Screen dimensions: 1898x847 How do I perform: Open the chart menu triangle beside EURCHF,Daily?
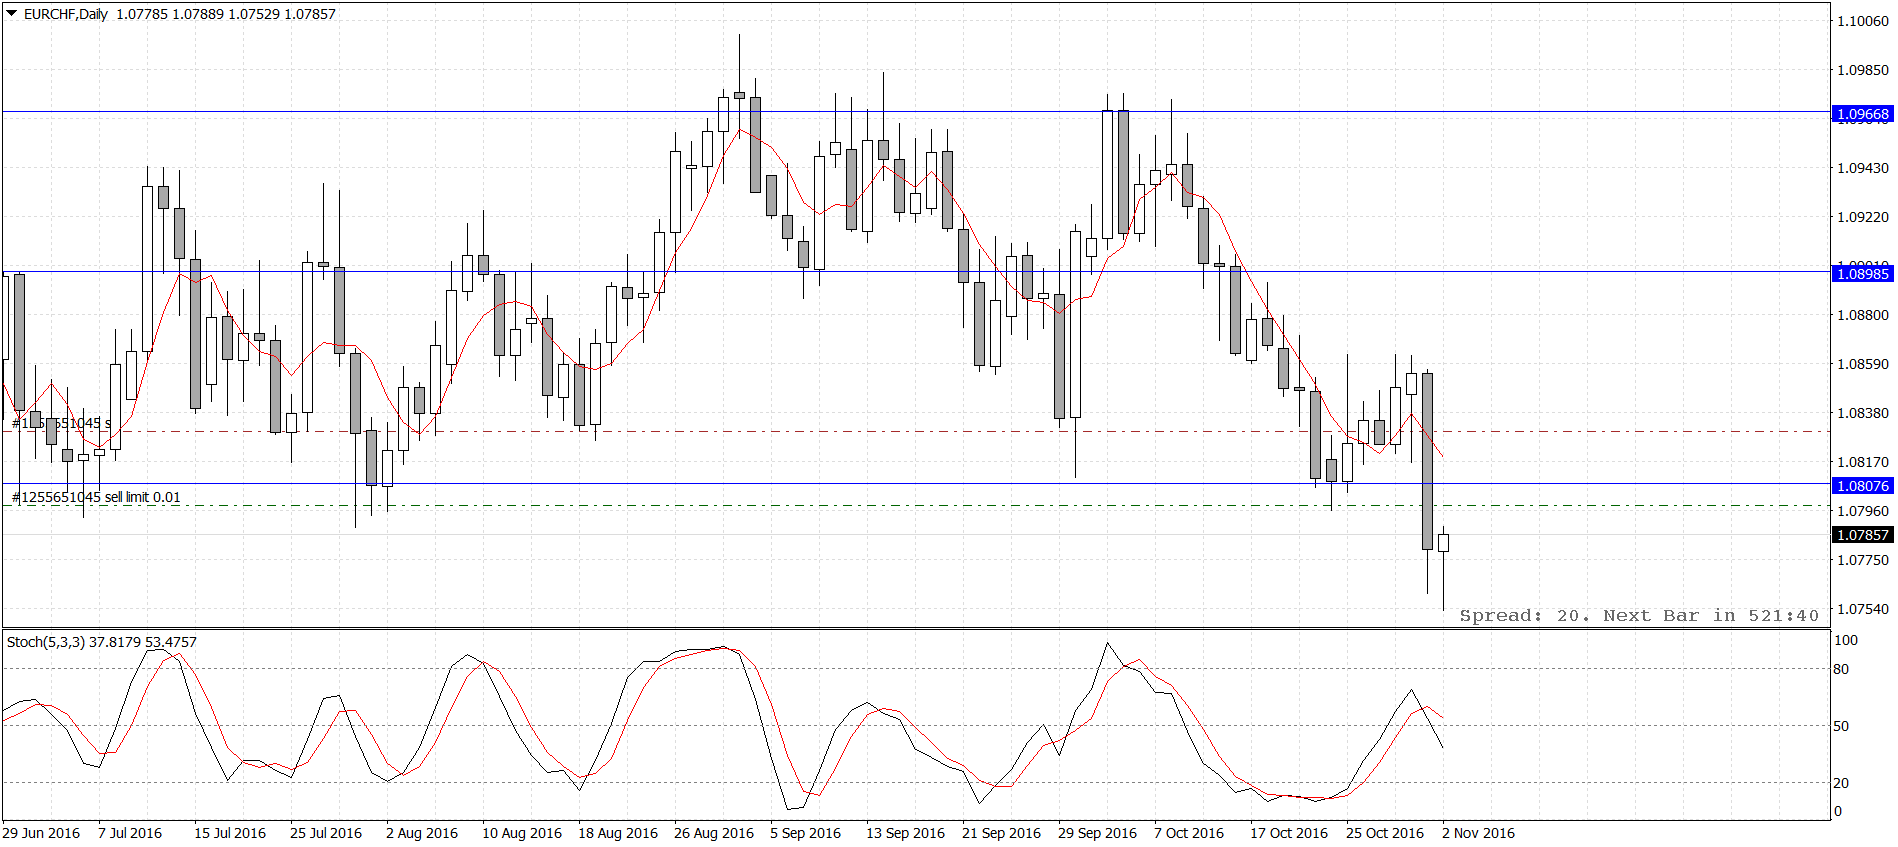pos(12,14)
